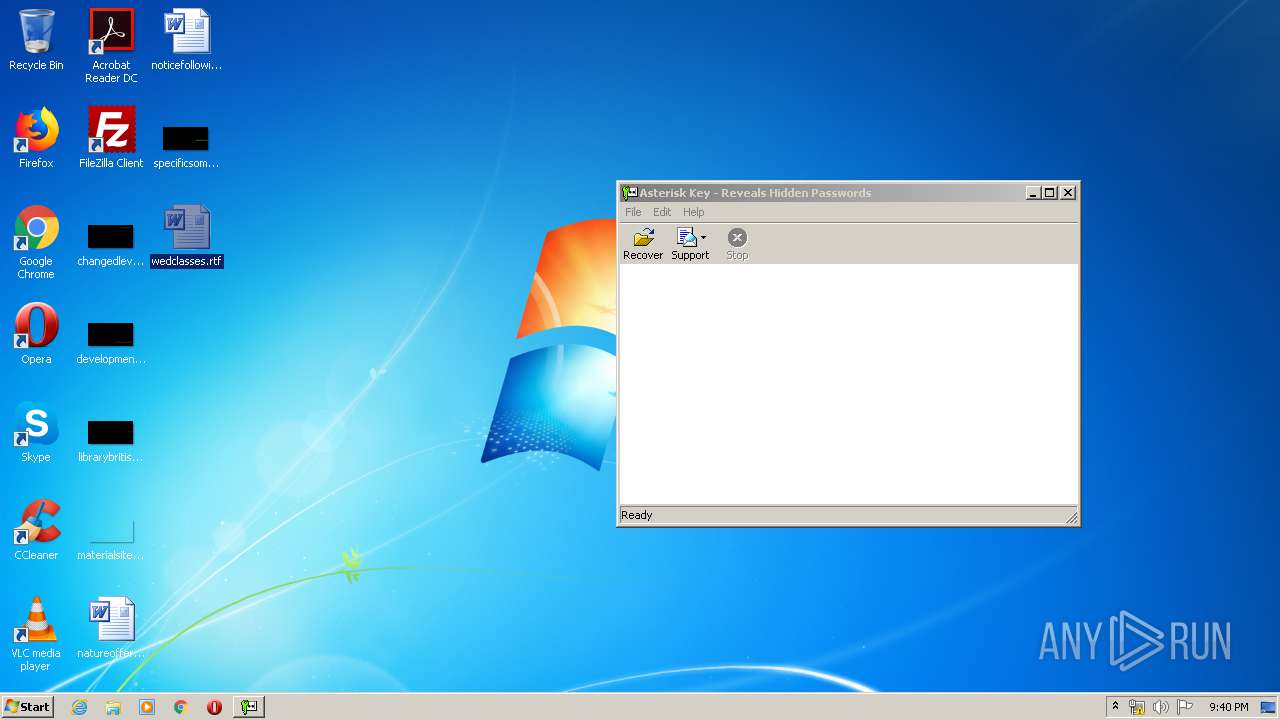The width and height of the screenshot is (1280, 720).
Task: Select the Firefox desktop shortcut
Action: coord(36,139)
